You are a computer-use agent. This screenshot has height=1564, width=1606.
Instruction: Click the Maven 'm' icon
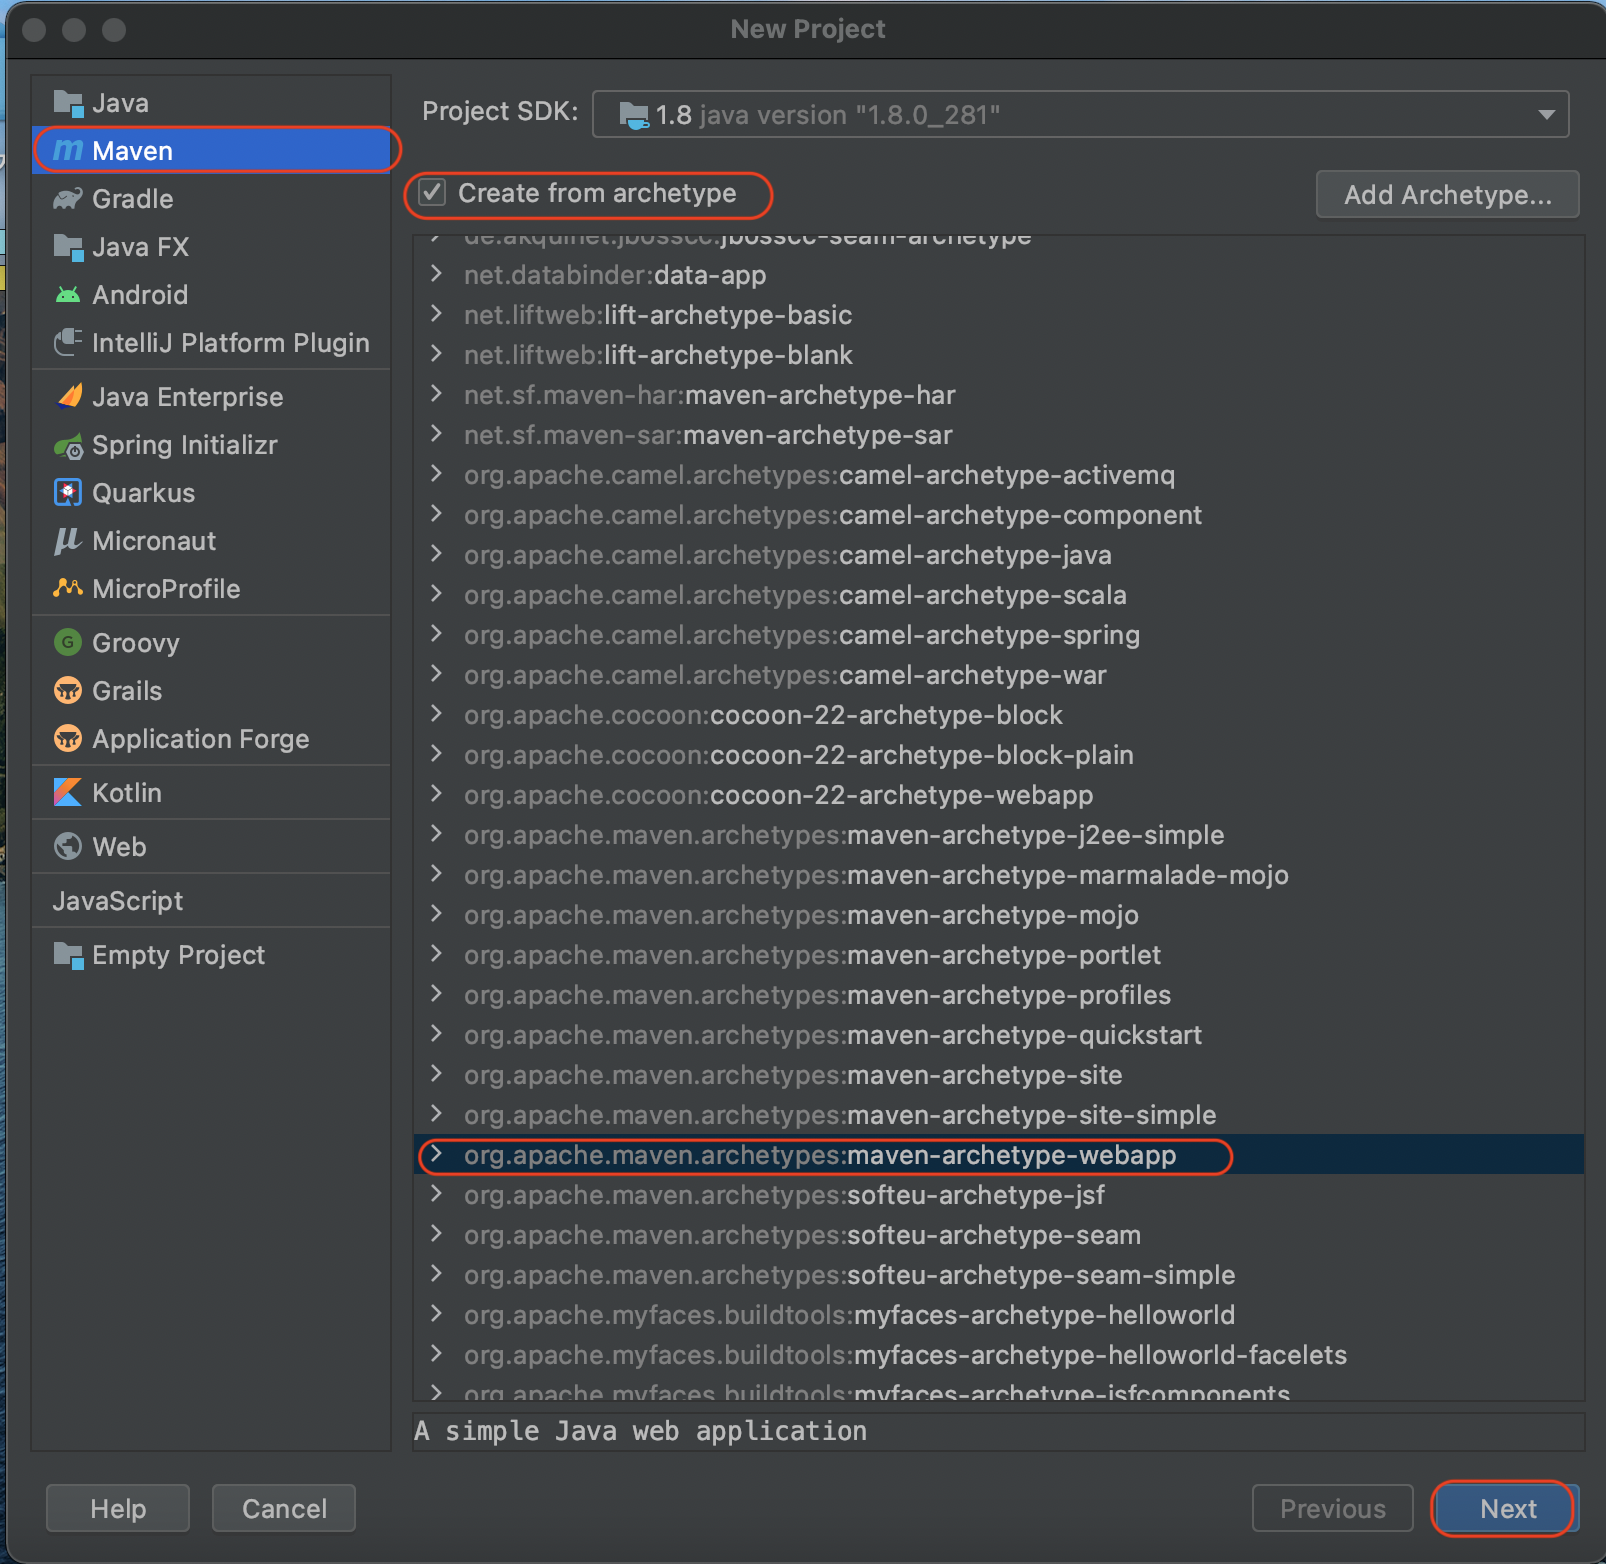pyautogui.click(x=68, y=151)
